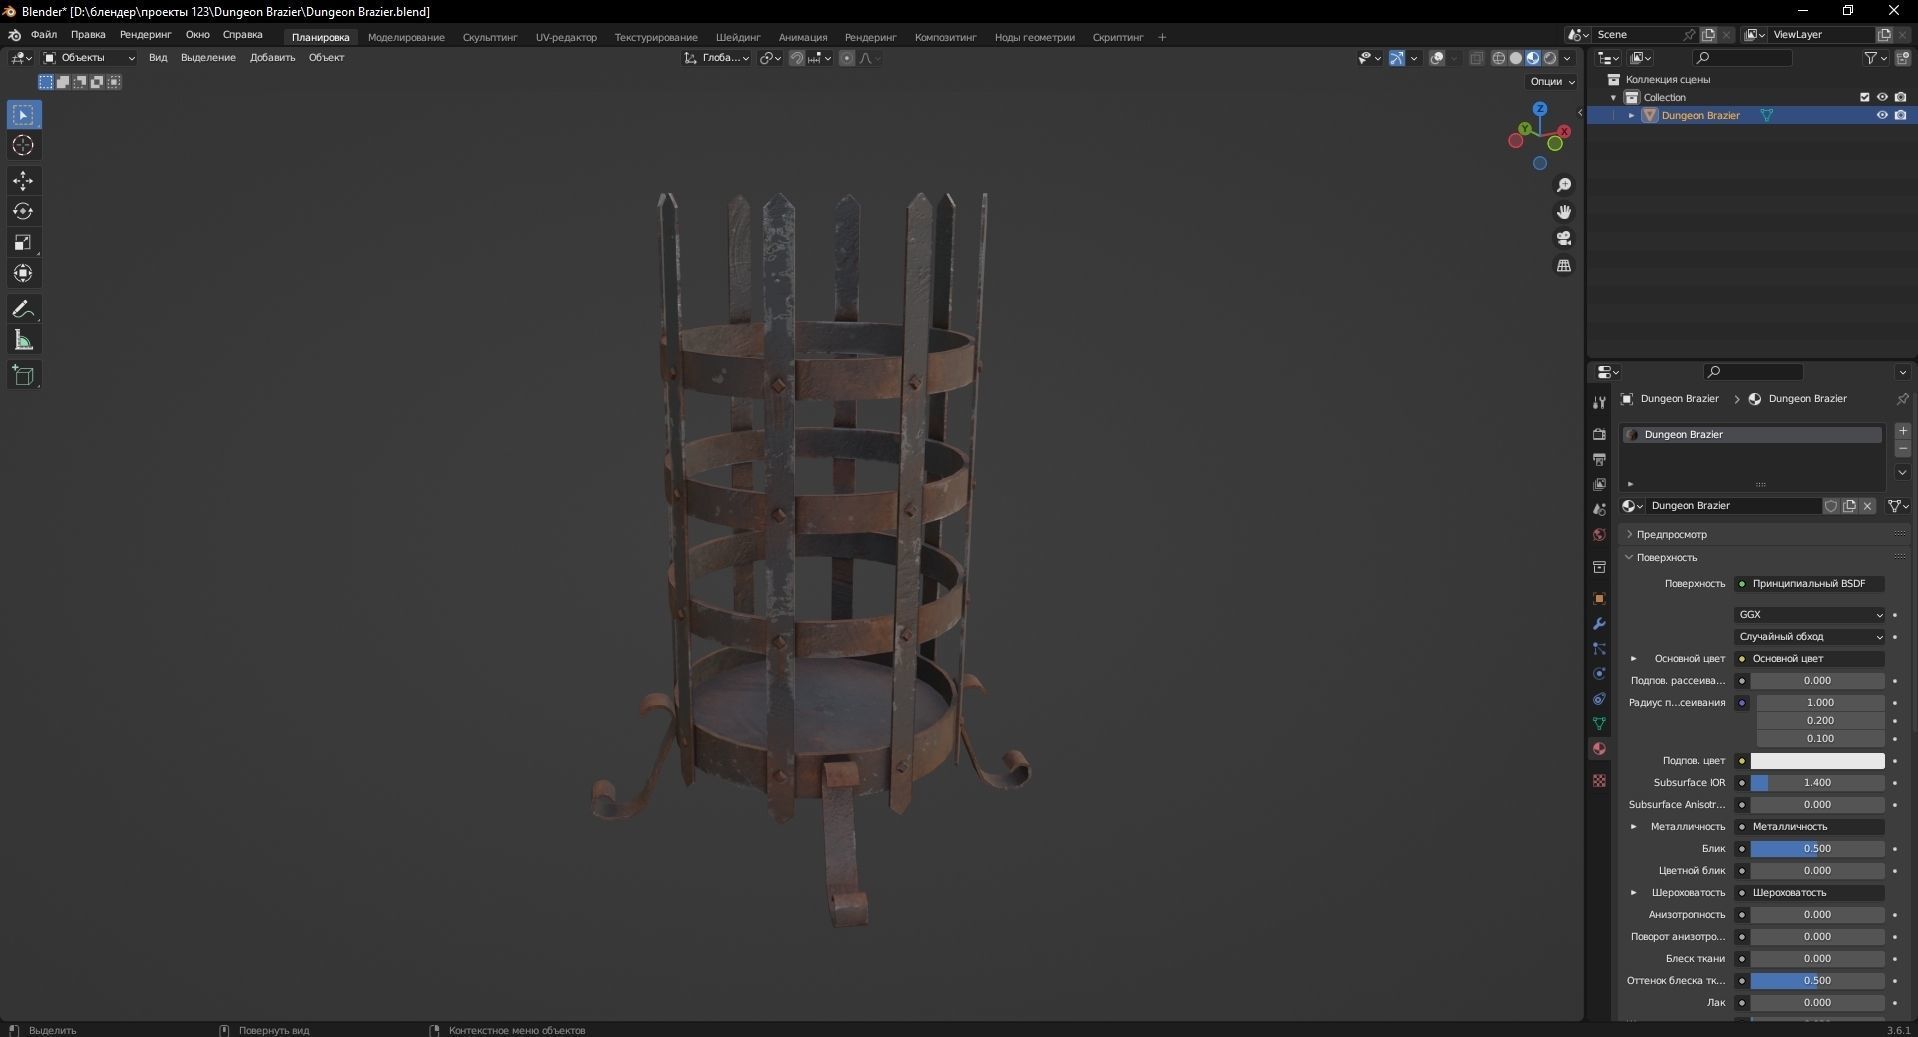
Task: Open the Physics properties tab
Action: pyautogui.click(x=1599, y=673)
